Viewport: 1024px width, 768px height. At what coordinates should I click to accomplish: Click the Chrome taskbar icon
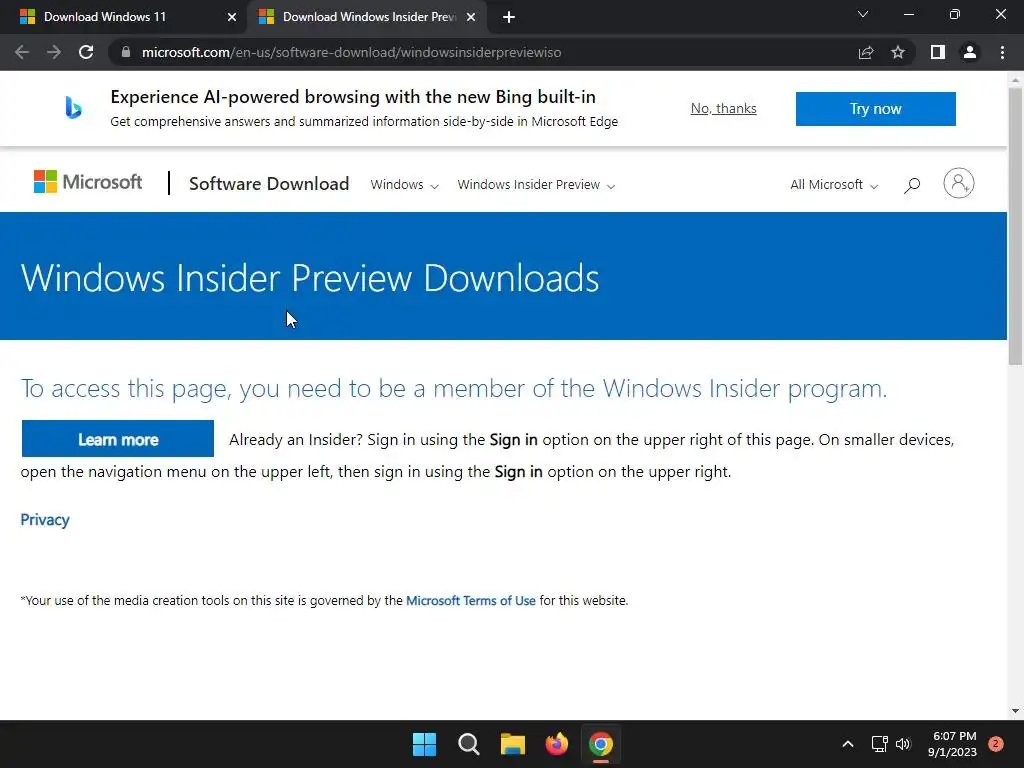(601, 744)
